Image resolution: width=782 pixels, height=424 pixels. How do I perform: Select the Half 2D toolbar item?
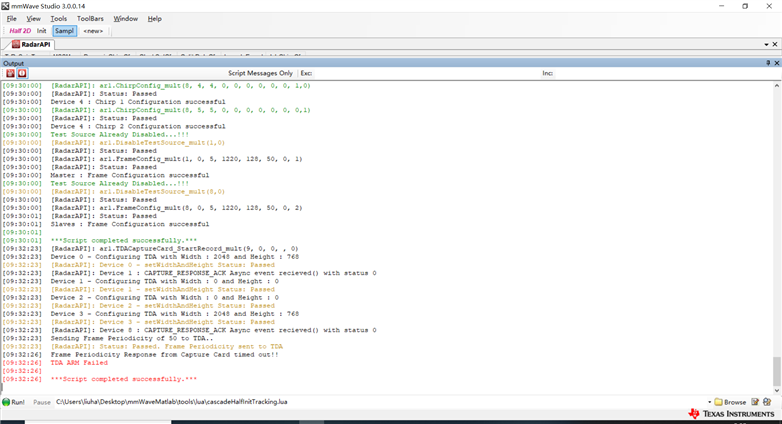point(20,31)
